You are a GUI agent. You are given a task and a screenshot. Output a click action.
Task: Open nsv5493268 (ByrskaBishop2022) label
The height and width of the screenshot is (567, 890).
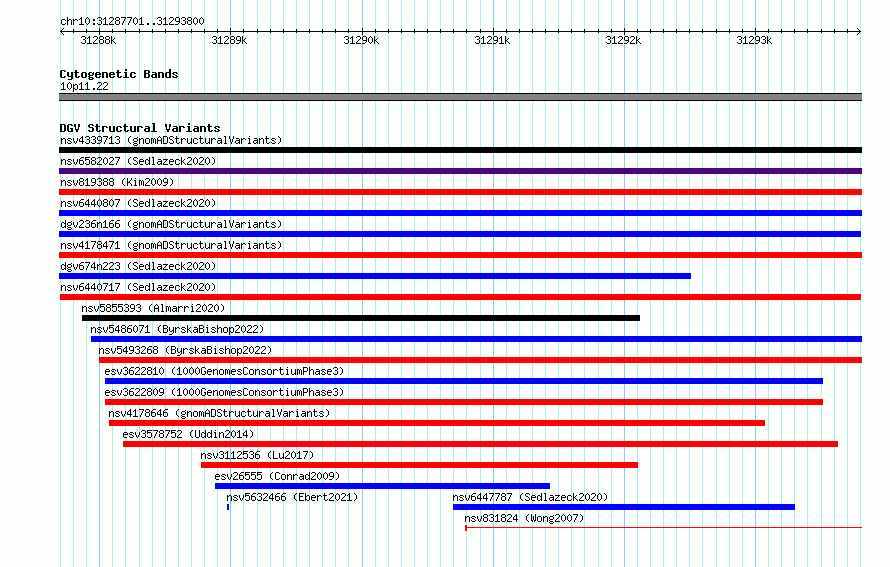click(185, 350)
